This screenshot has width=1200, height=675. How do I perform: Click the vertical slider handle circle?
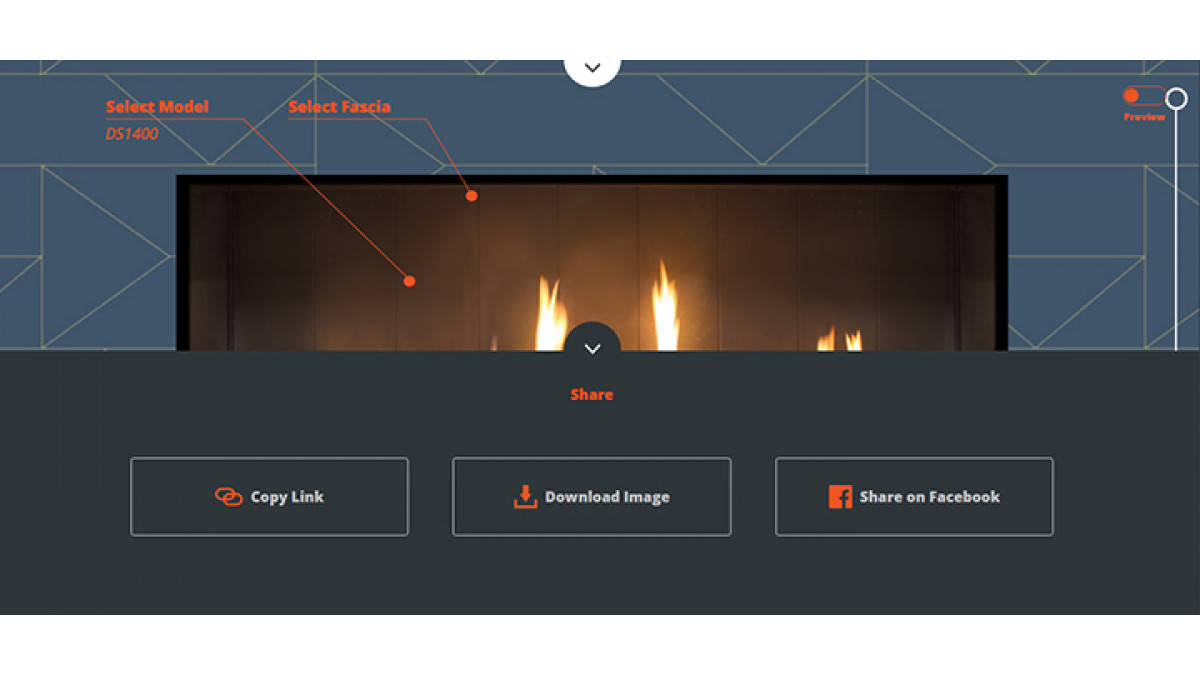[1177, 98]
